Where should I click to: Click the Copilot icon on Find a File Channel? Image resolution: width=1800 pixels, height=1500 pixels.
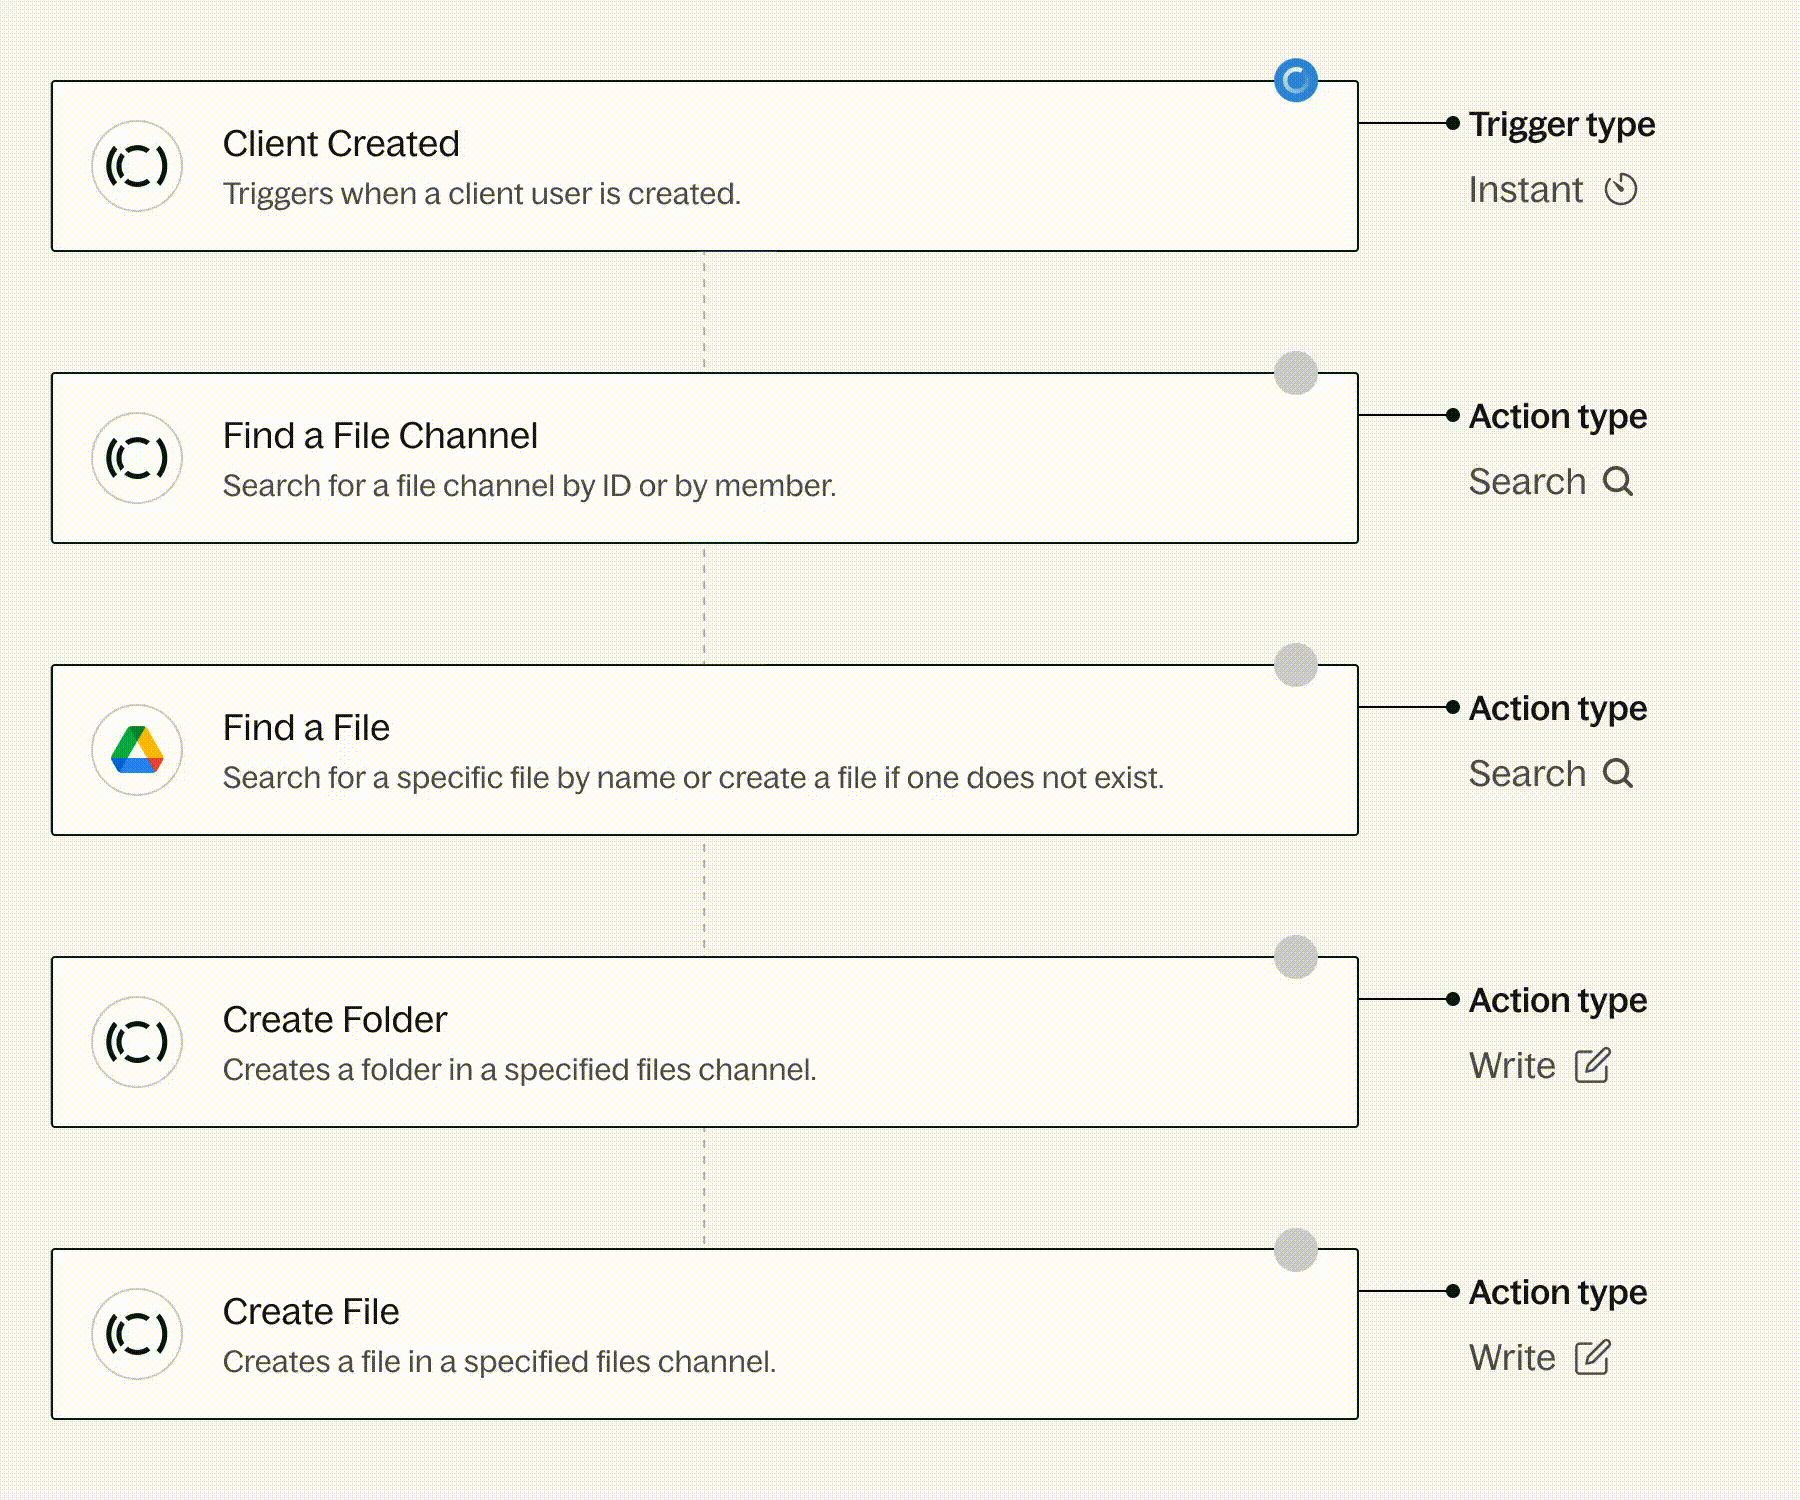pos(137,458)
